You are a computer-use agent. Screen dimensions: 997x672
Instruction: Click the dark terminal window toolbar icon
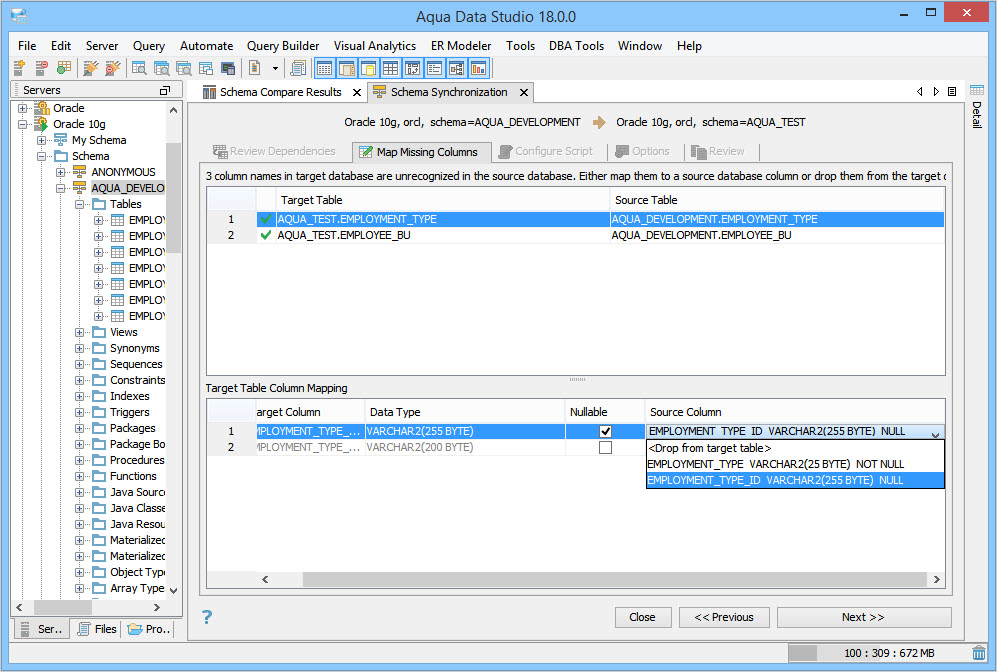228,68
